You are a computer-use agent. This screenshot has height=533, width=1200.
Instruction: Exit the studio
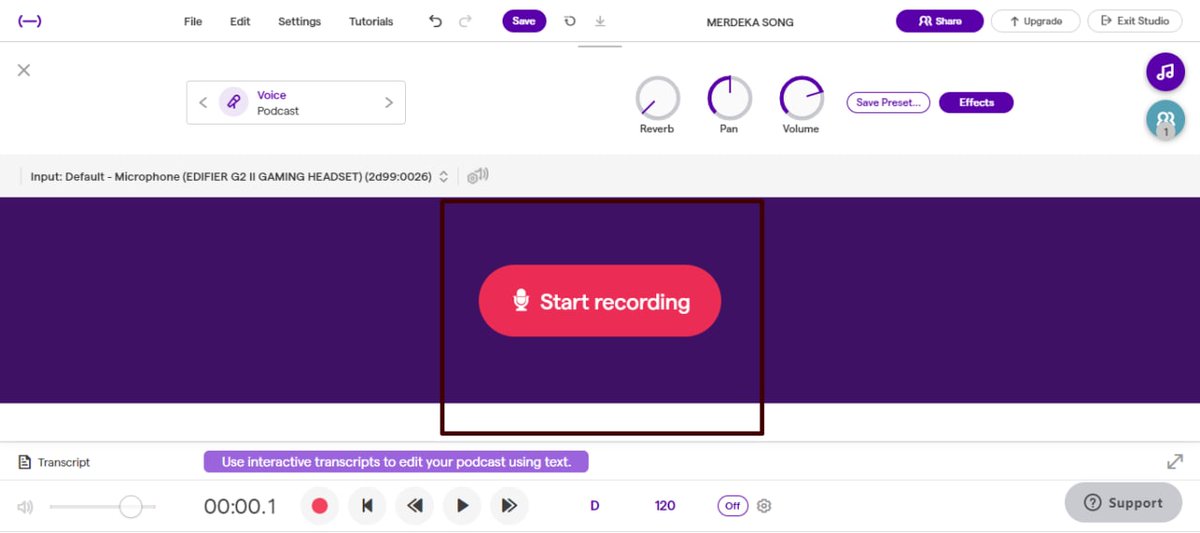pos(1134,21)
